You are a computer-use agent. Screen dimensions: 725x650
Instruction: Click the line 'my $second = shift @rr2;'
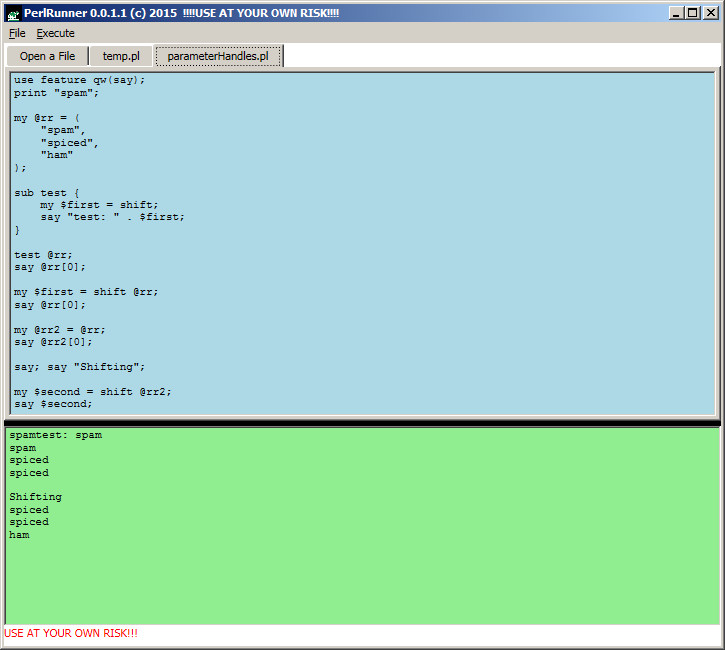click(92, 392)
